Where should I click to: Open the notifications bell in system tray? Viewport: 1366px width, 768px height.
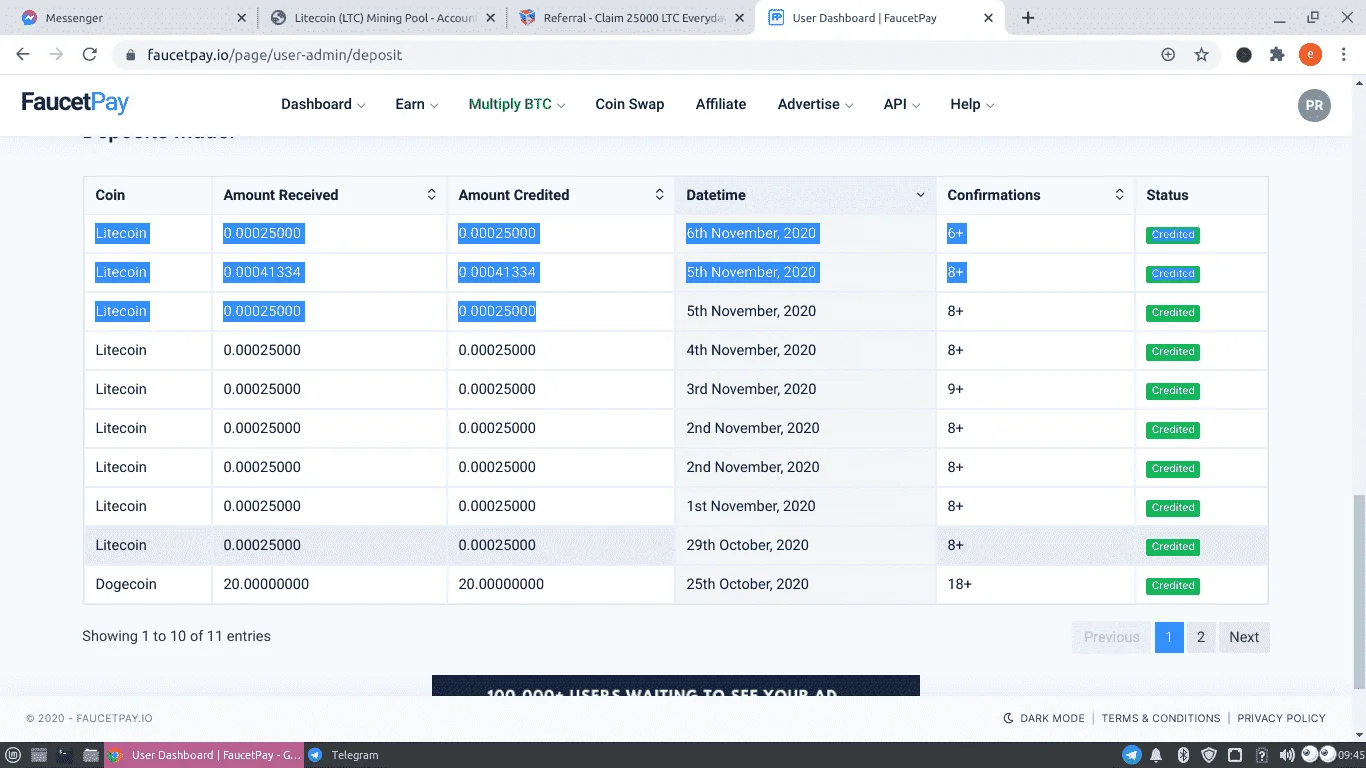[x=1156, y=755]
